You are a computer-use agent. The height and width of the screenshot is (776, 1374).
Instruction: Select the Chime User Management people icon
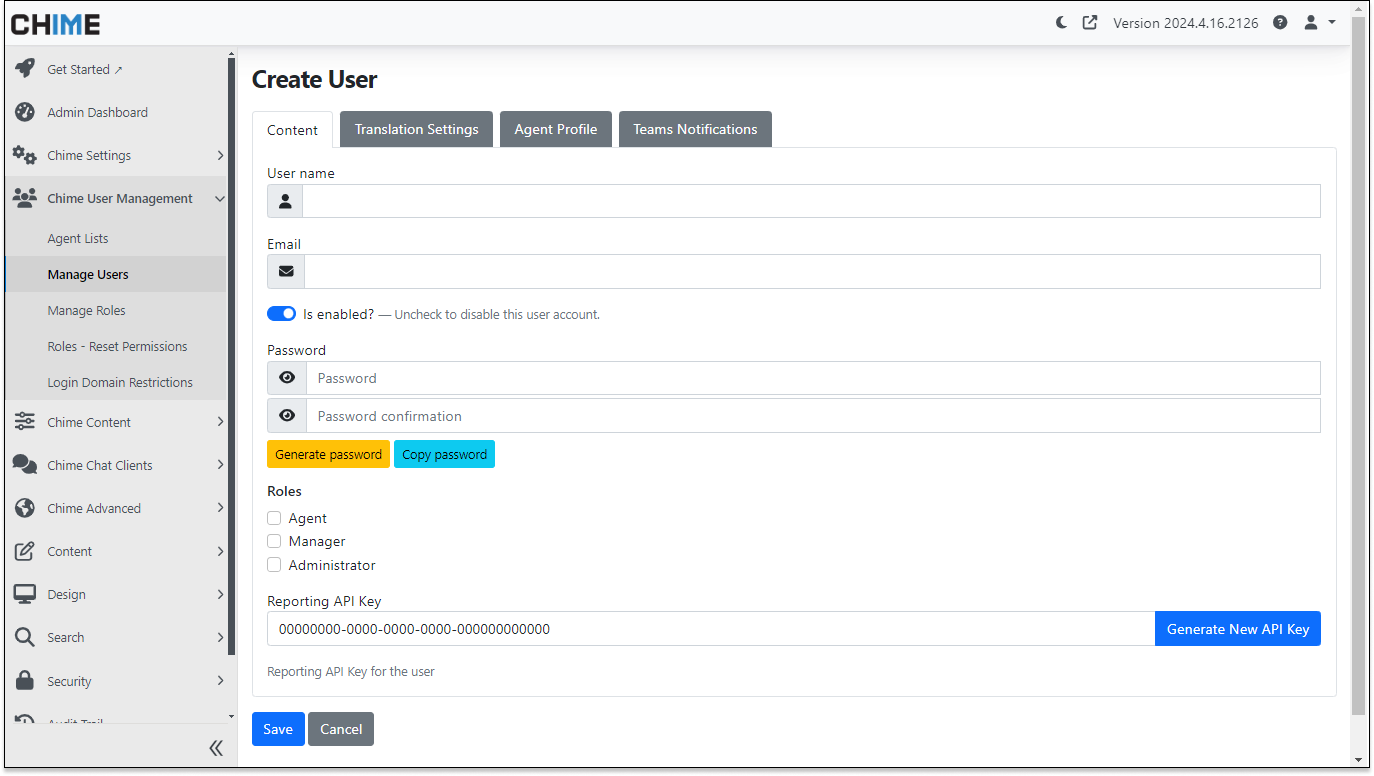tap(25, 197)
